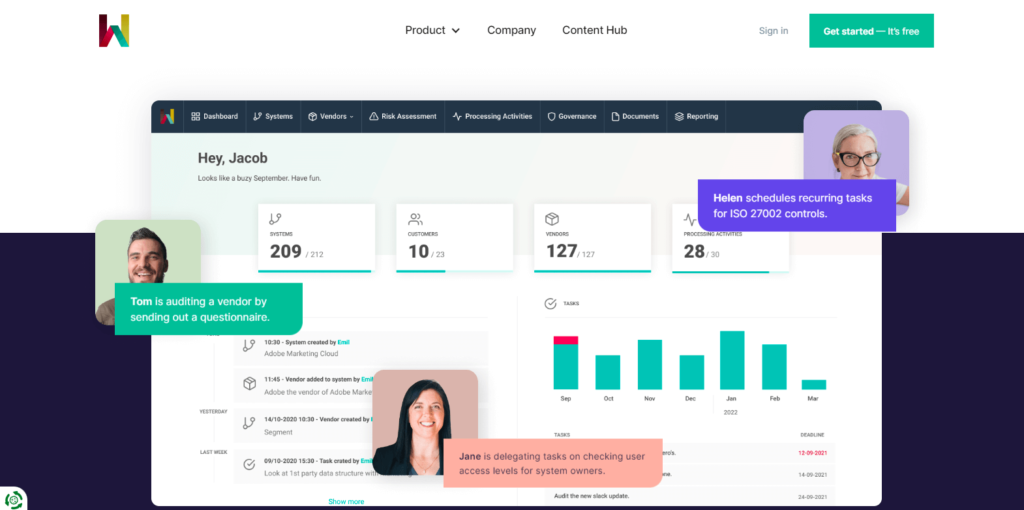Open the Documents tab
Image resolution: width=1024 pixels, height=510 pixels.
point(635,116)
